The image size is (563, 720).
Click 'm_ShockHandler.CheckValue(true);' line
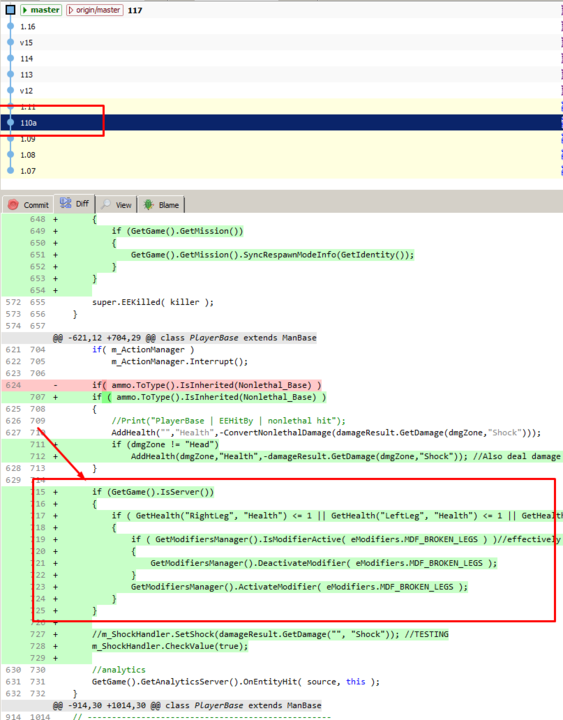pos(170,647)
